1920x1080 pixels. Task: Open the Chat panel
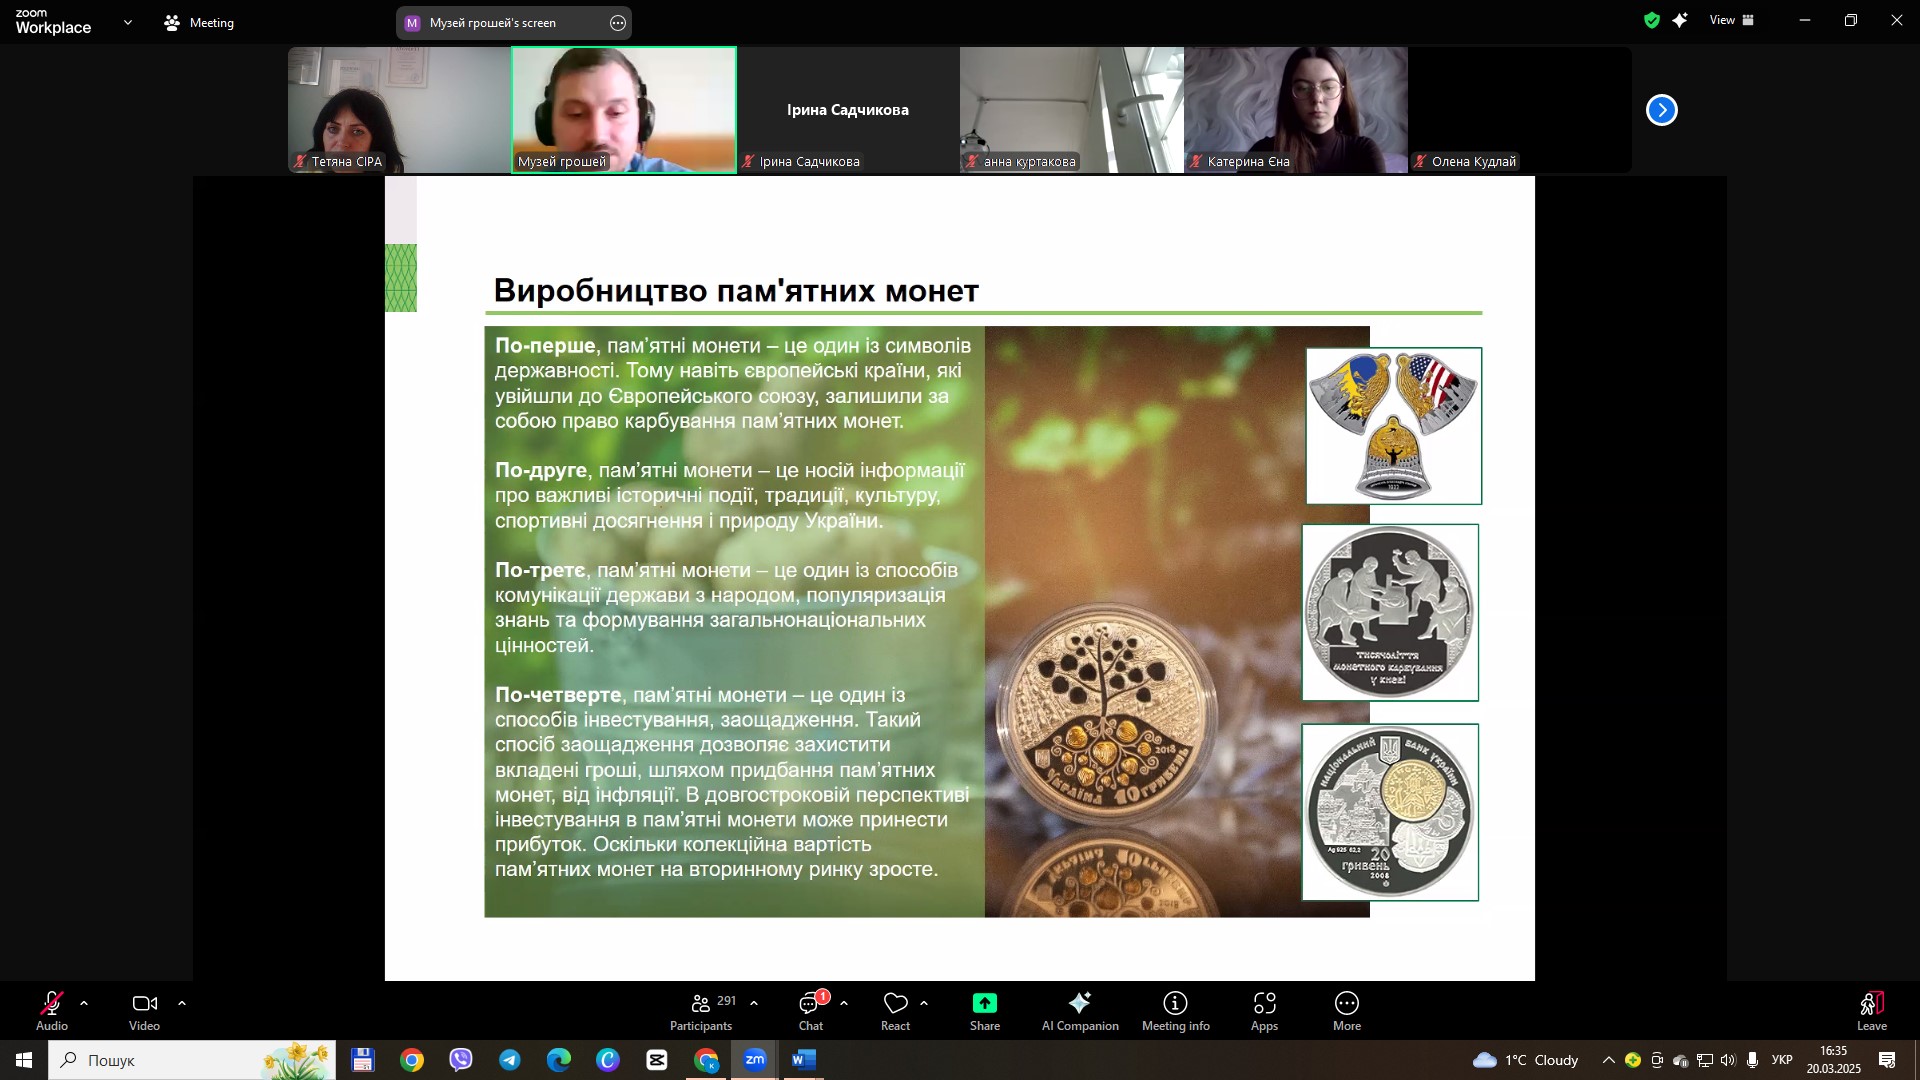pos(811,1011)
